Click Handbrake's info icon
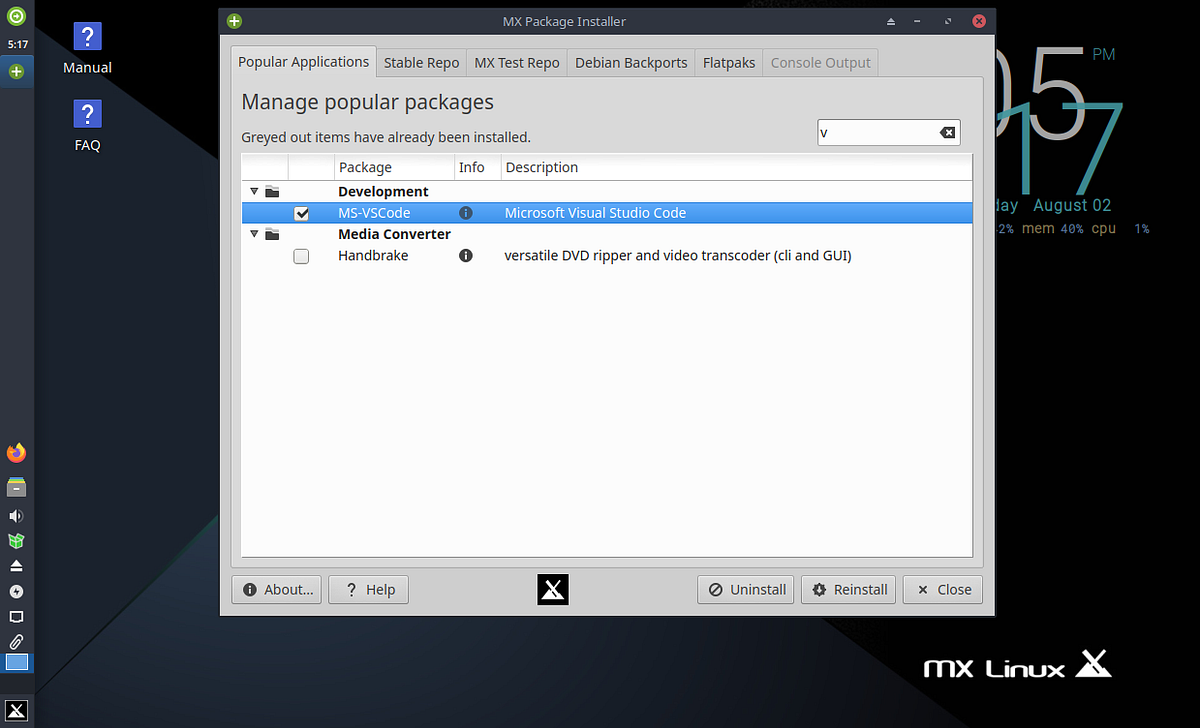 point(465,256)
